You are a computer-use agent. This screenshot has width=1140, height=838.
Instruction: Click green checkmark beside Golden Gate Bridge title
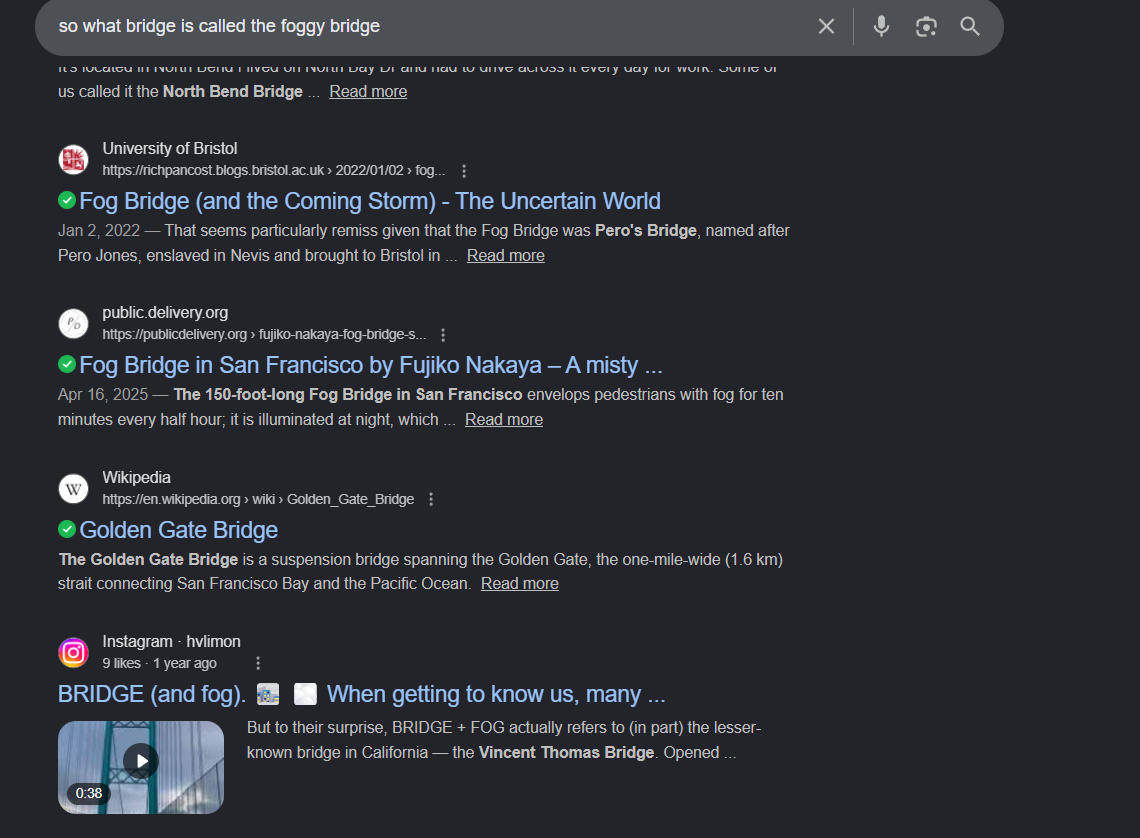click(67, 529)
